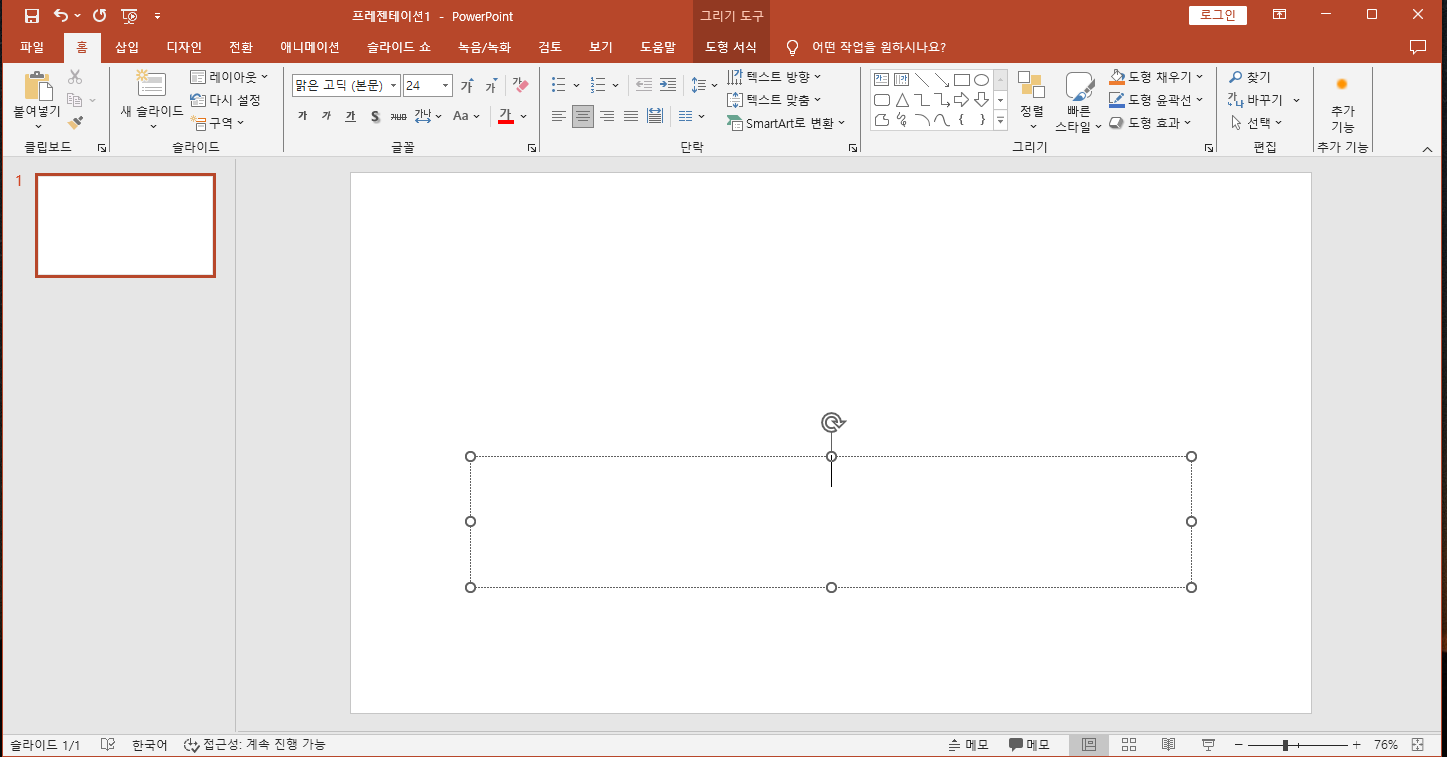Increase font size with the larger 가 icon

pos(466,86)
